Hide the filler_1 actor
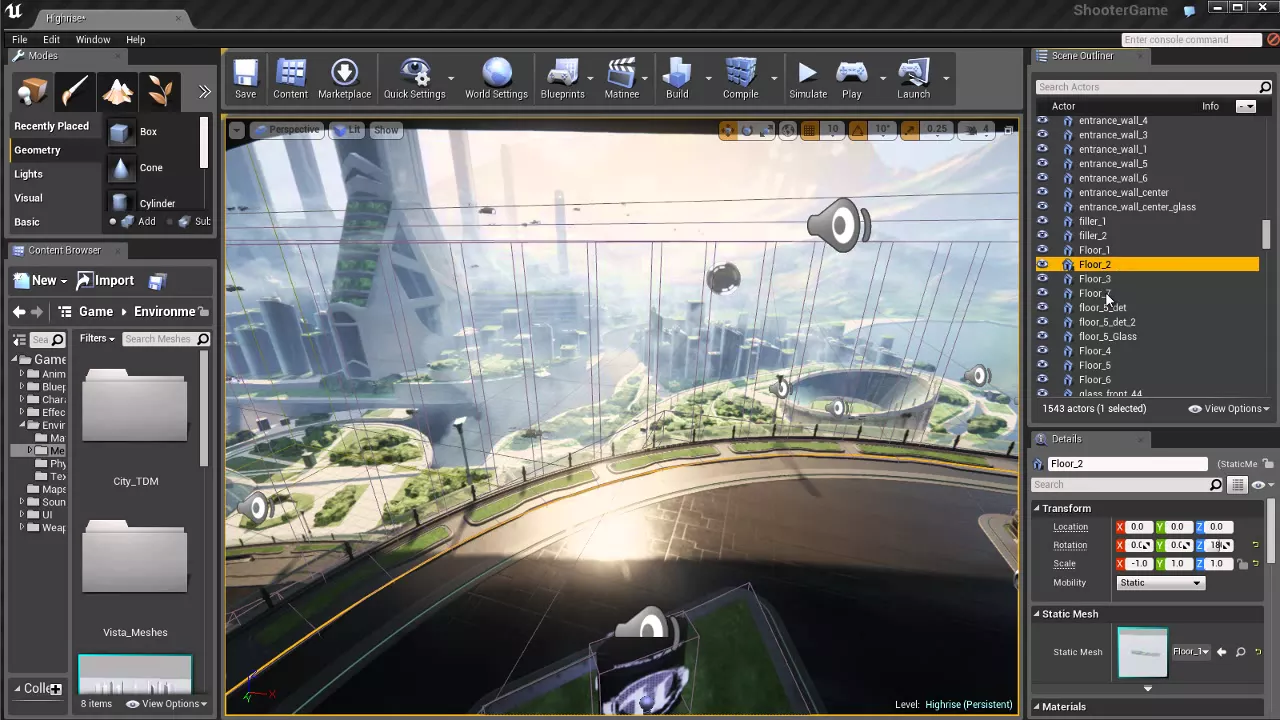This screenshot has height=720, width=1280. pos(1042,221)
